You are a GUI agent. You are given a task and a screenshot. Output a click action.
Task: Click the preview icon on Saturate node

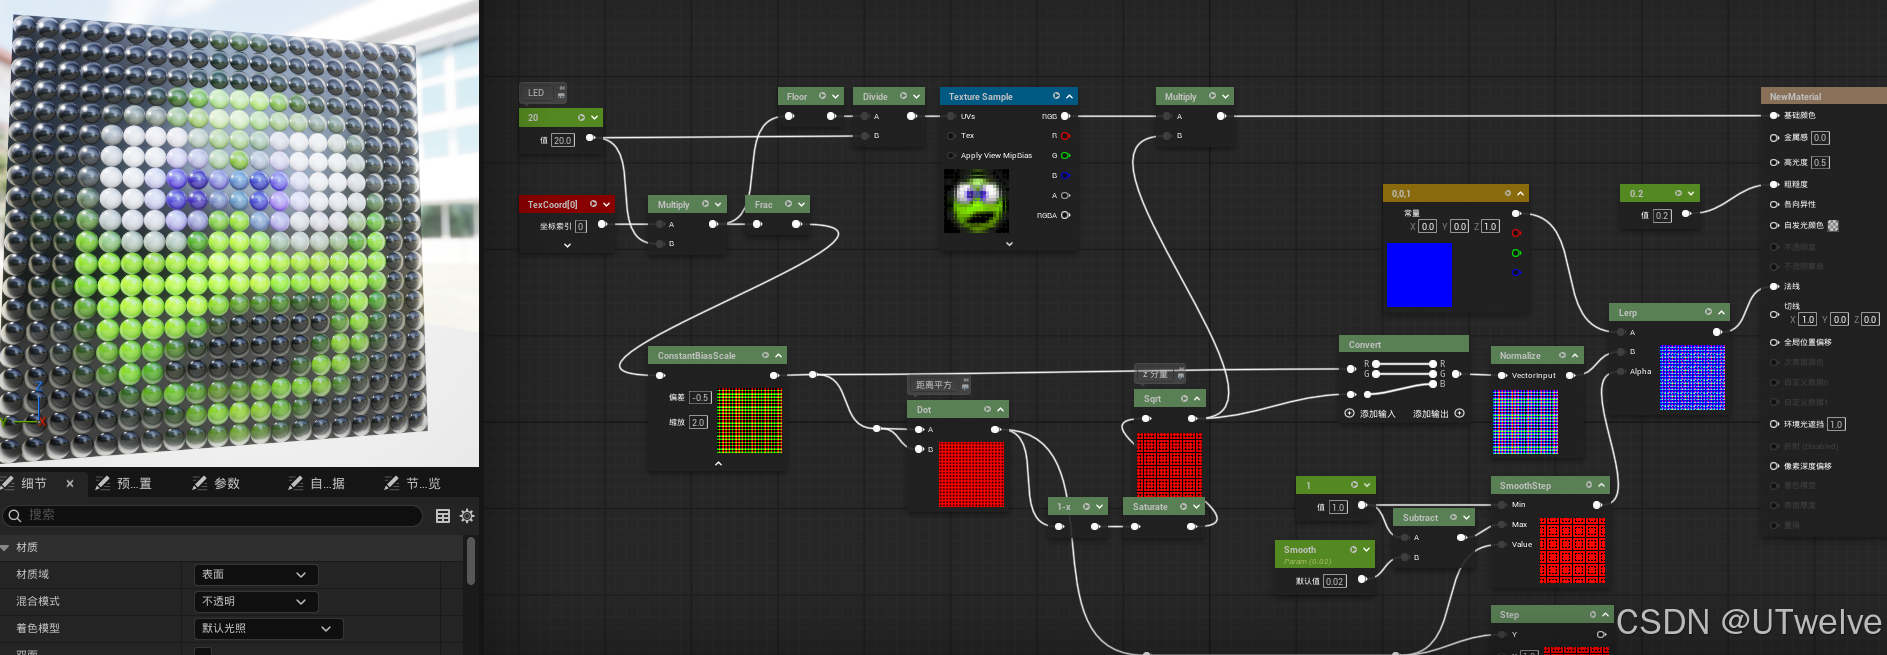click(1183, 506)
